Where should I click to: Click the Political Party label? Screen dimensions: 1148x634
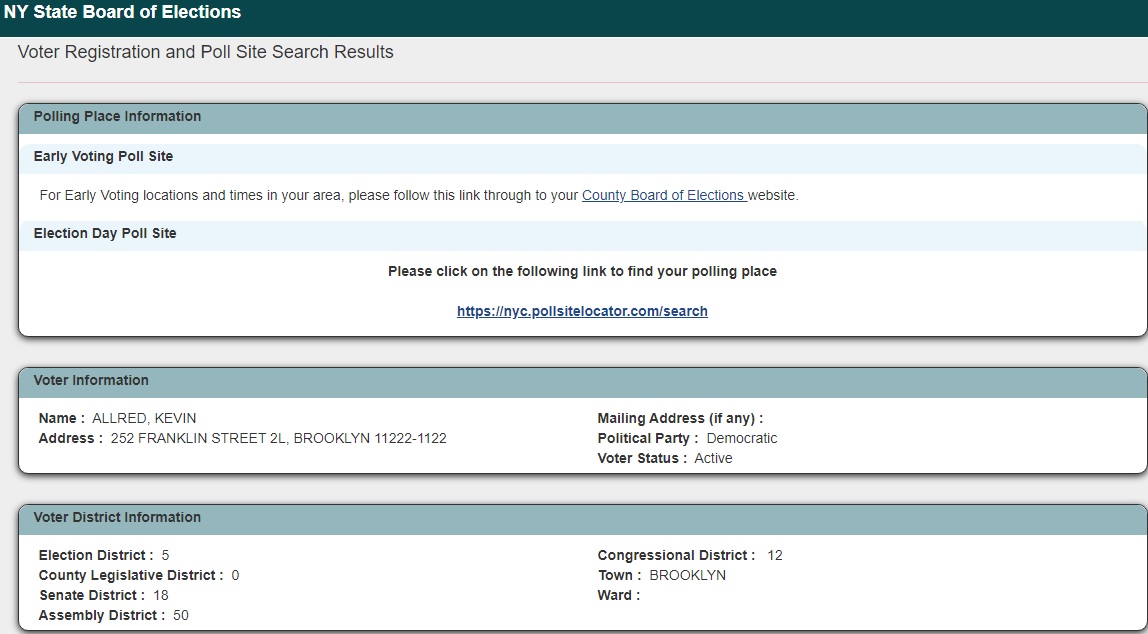tap(648, 439)
